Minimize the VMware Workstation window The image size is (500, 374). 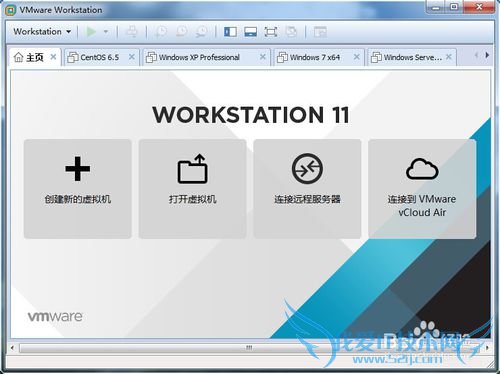click(x=435, y=7)
